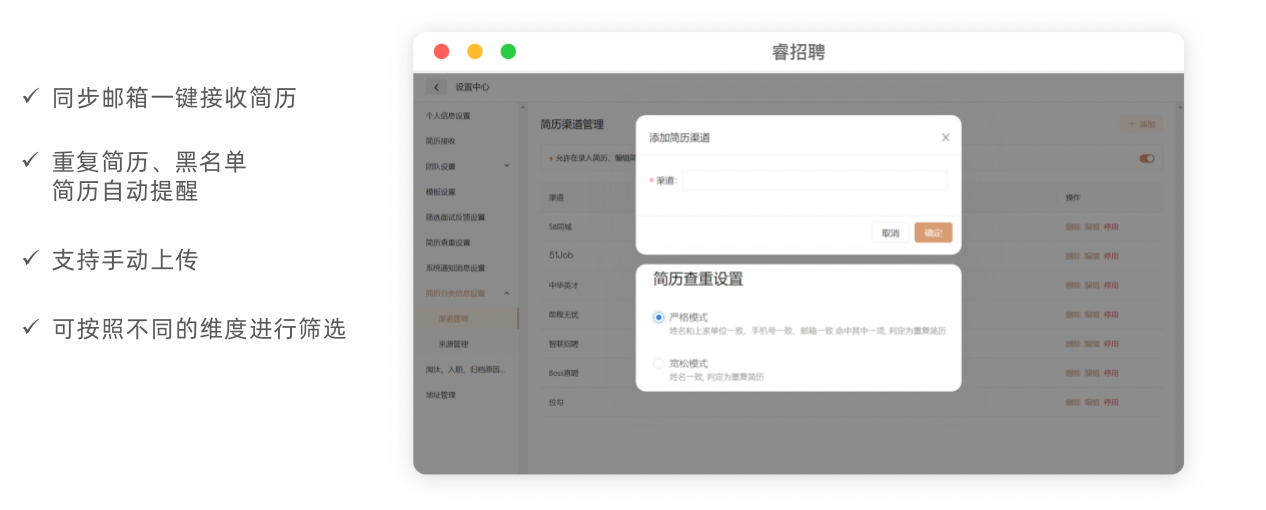Image resolution: width=1266 pixels, height=510 pixels.
Task: Click the 可按照不同的维度进行筛选 feature text
Action: pos(199,328)
